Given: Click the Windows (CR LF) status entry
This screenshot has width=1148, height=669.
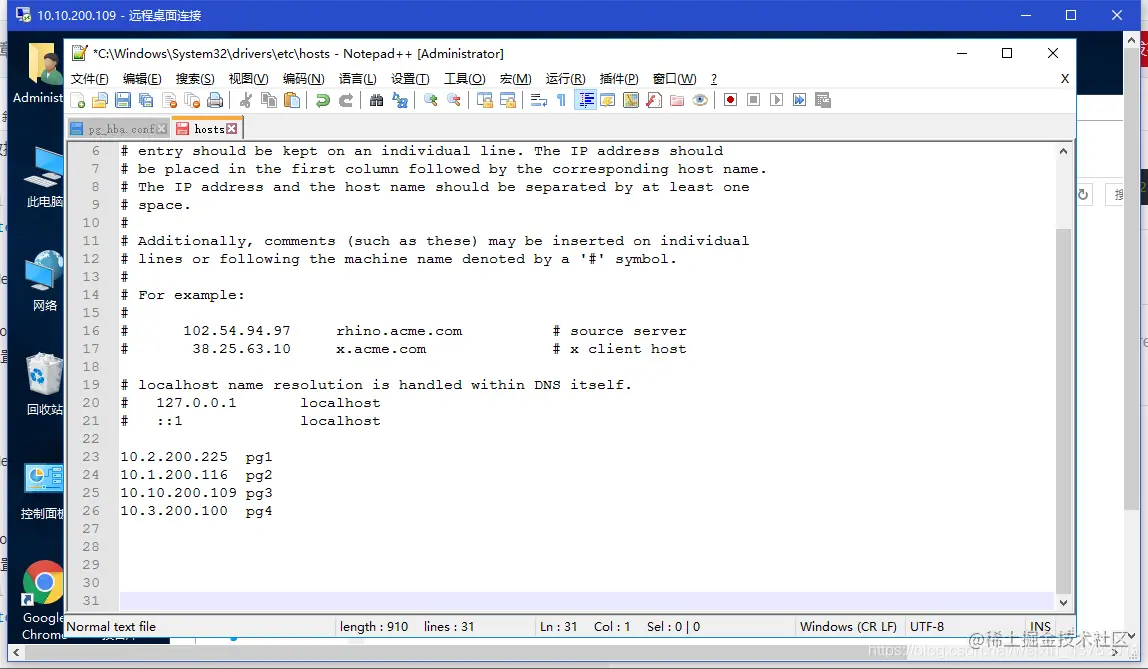Looking at the screenshot, I should [x=848, y=627].
